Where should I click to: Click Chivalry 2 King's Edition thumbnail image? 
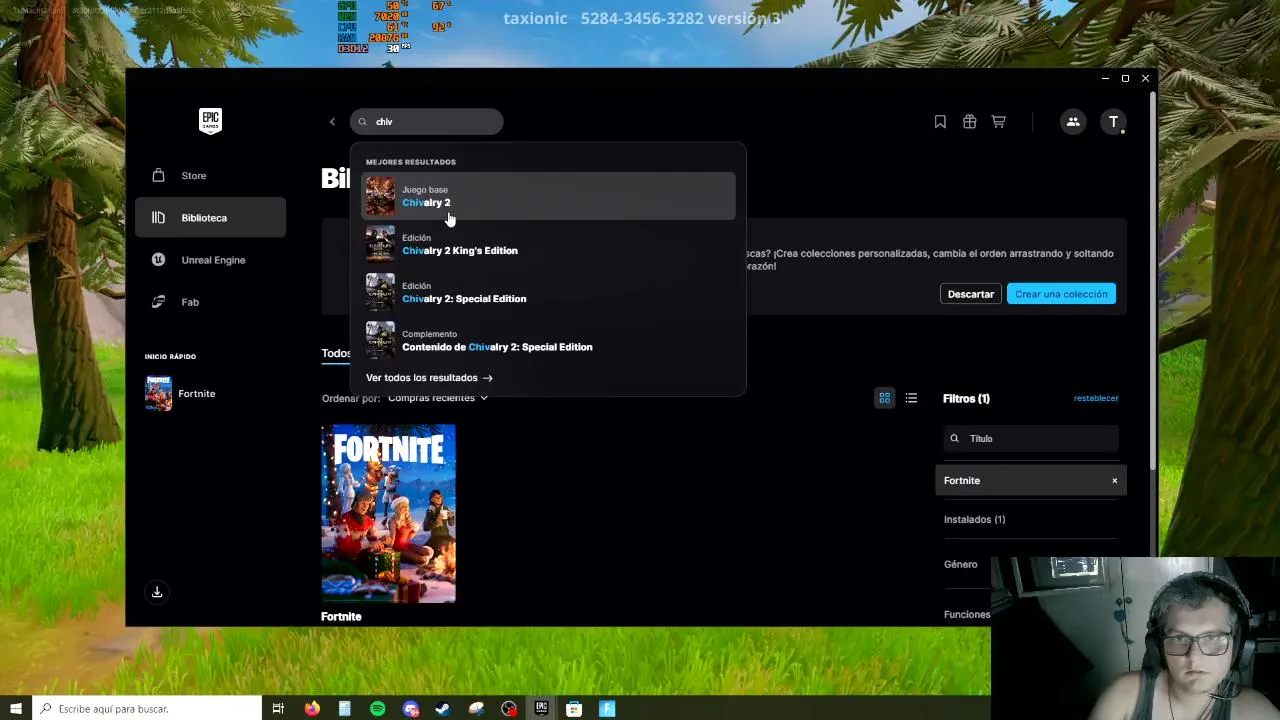[380, 244]
